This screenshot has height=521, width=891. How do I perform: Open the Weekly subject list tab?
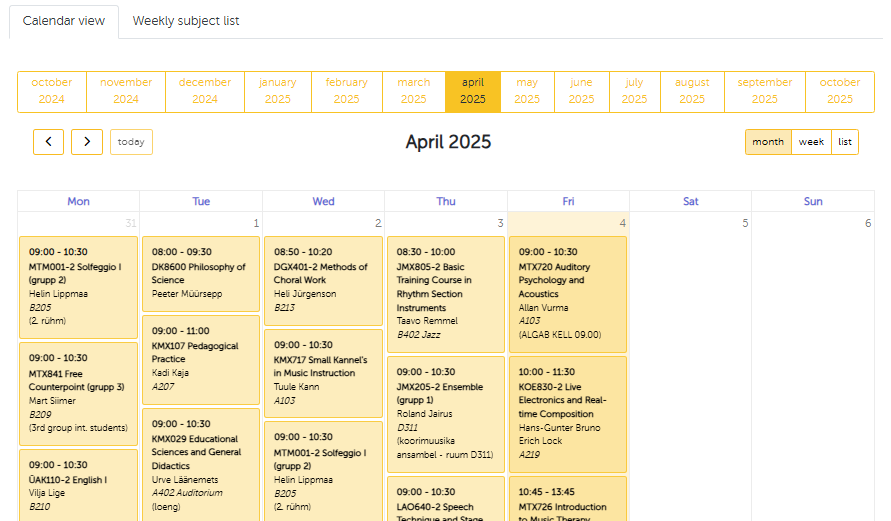[186, 21]
